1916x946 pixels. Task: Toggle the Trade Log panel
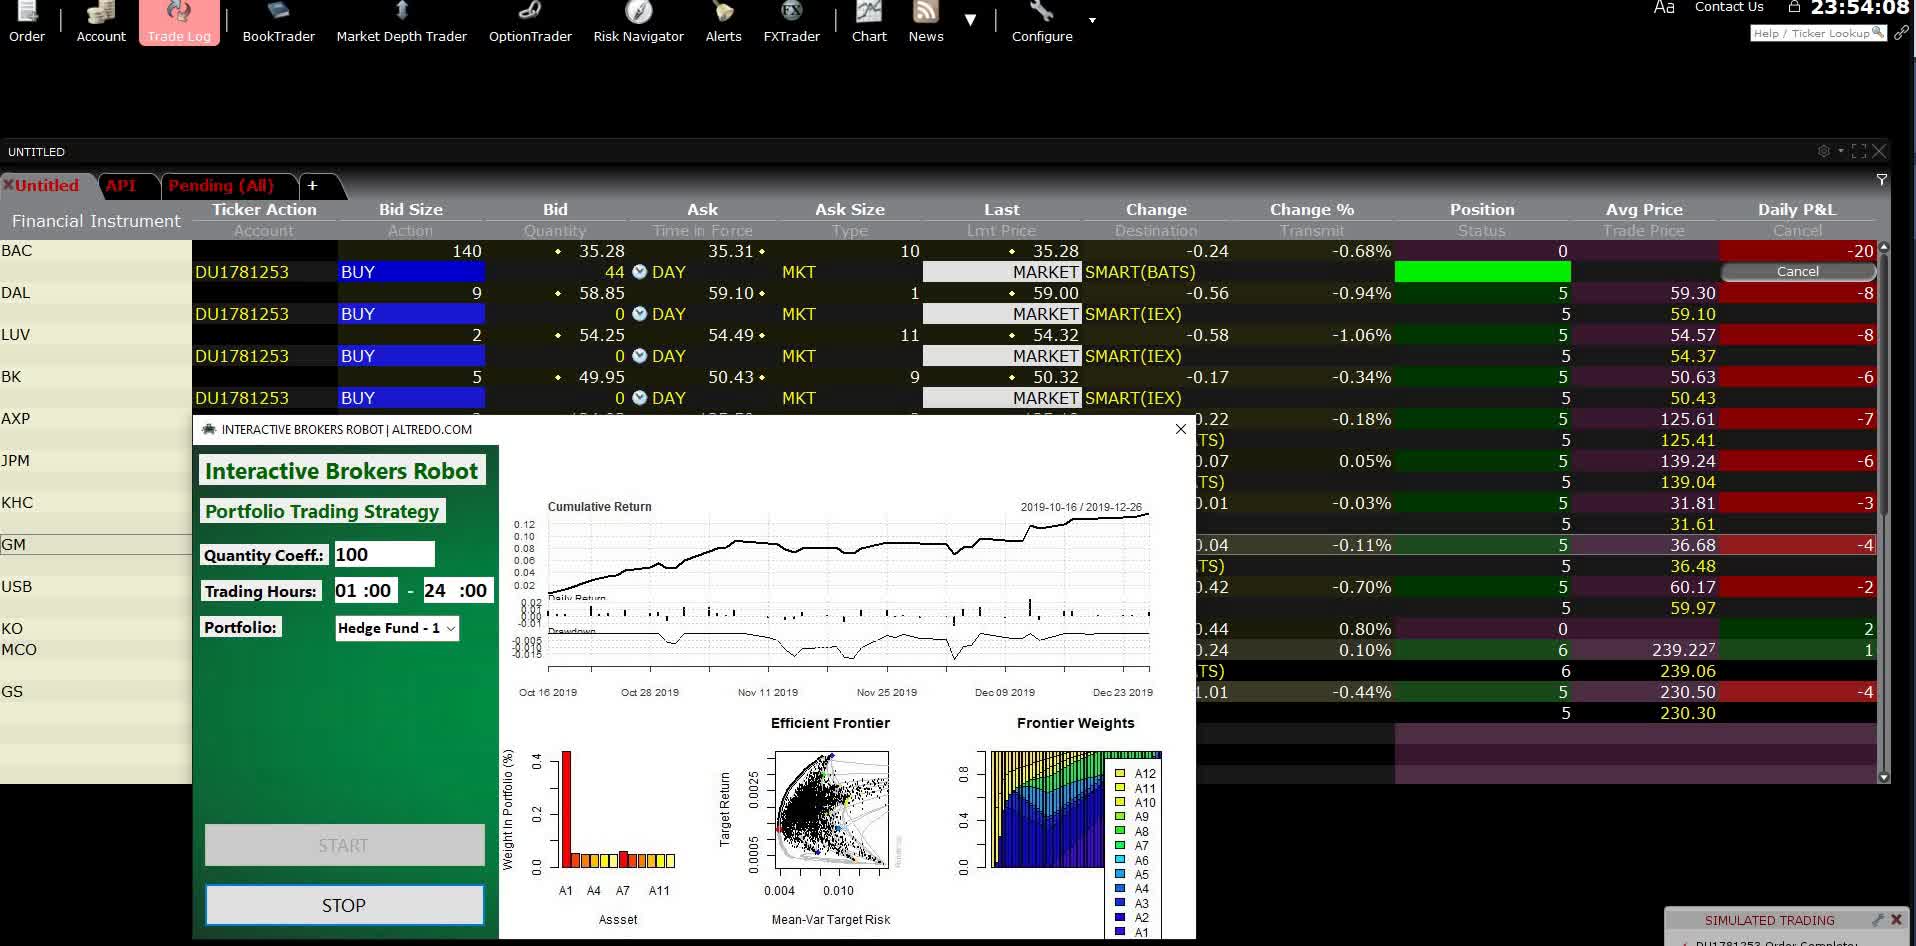click(x=179, y=22)
